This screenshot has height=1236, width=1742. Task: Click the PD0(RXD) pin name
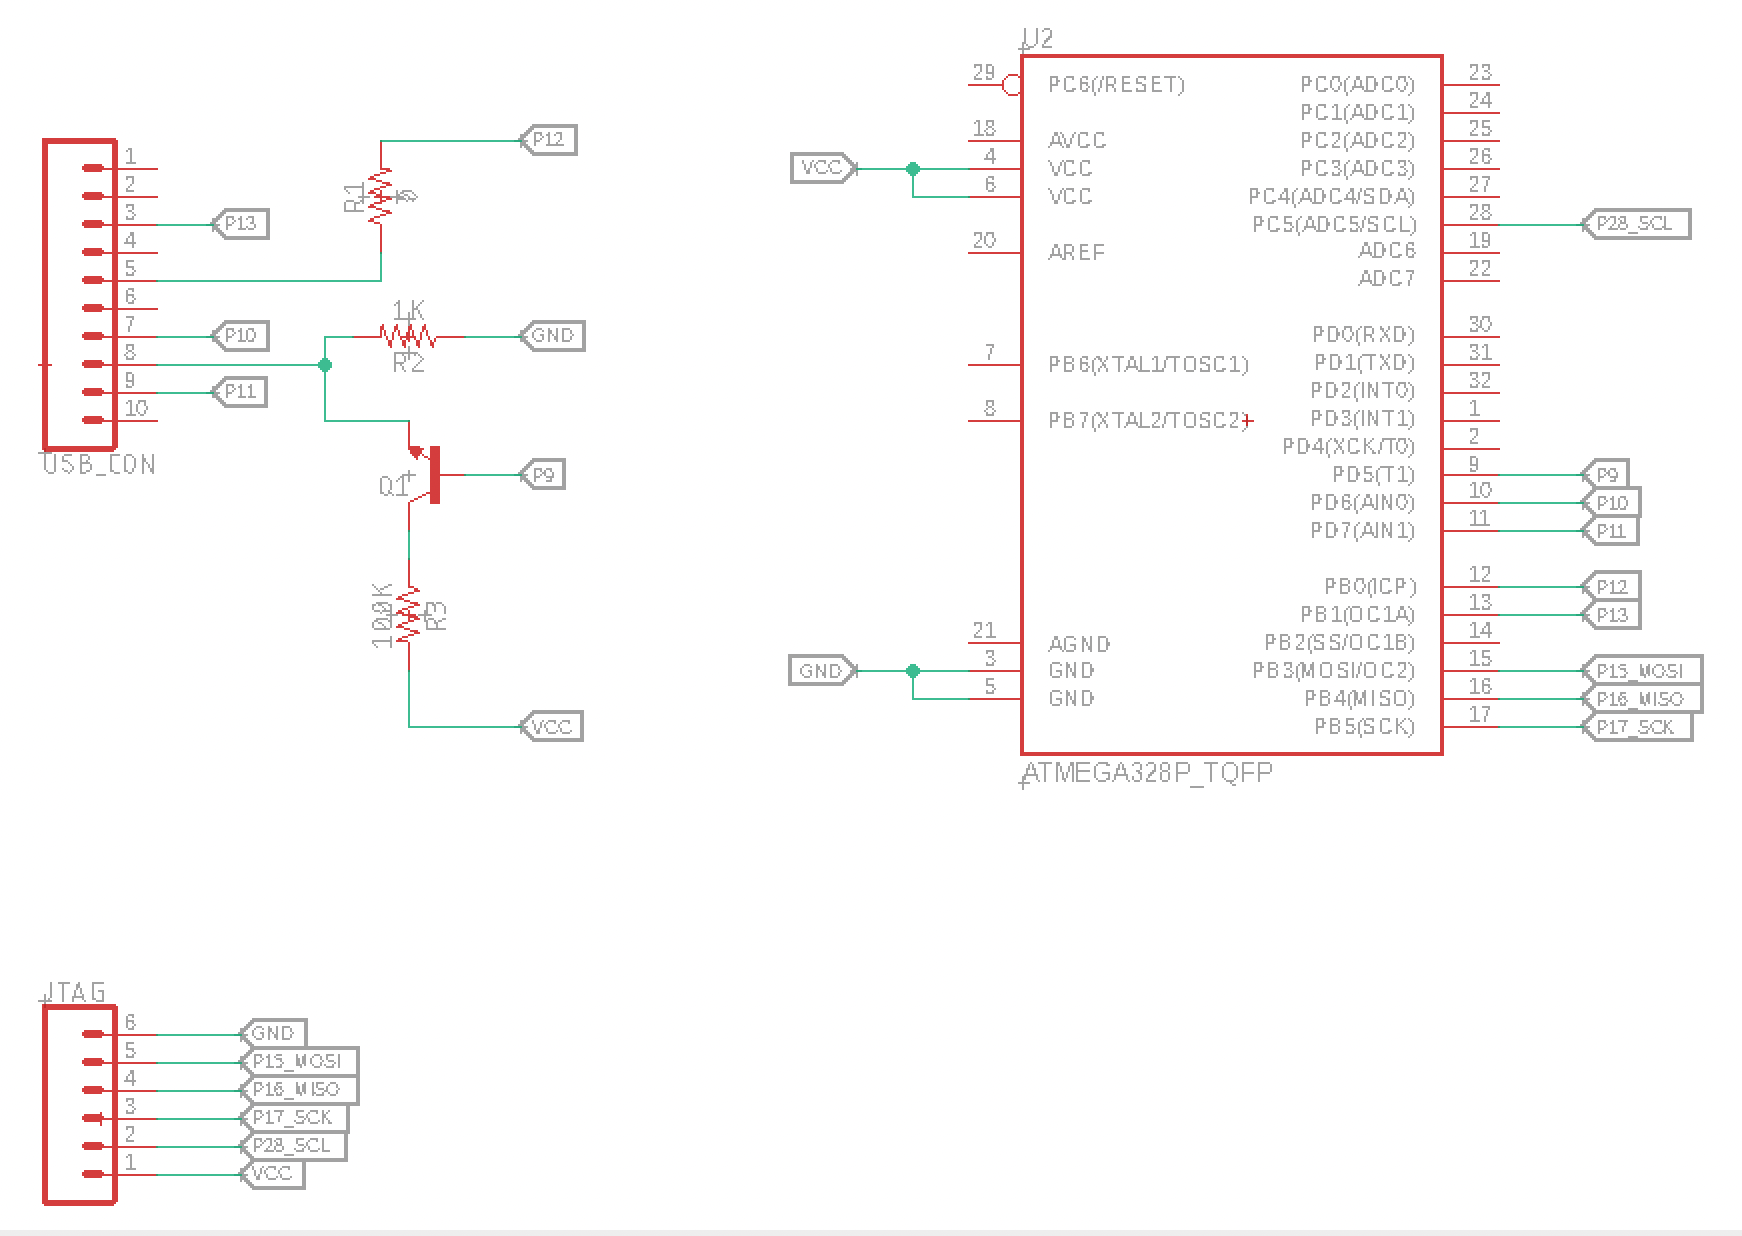click(1364, 335)
